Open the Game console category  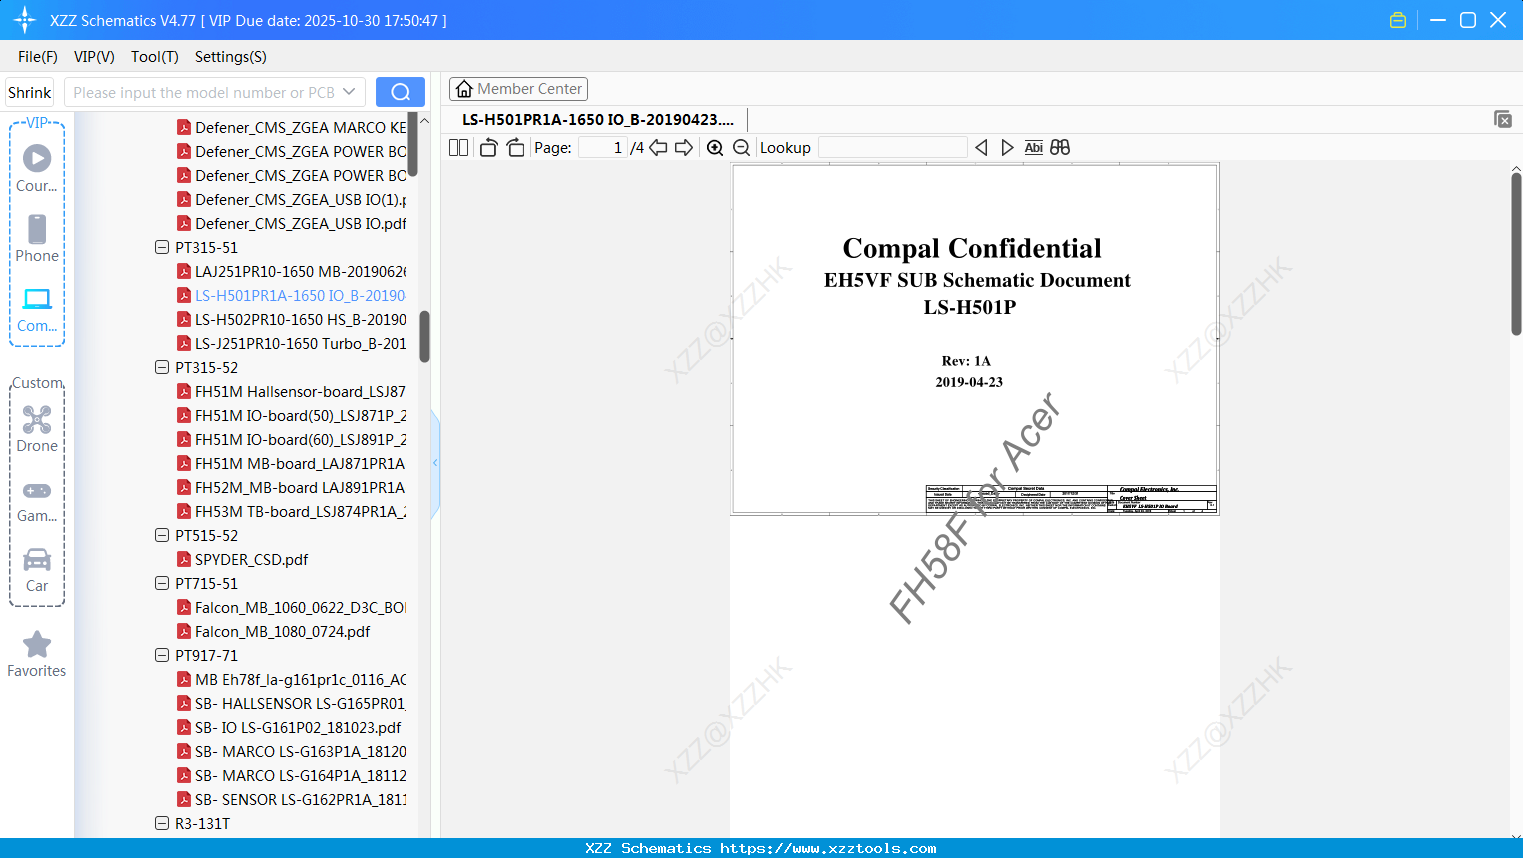[x=37, y=491]
